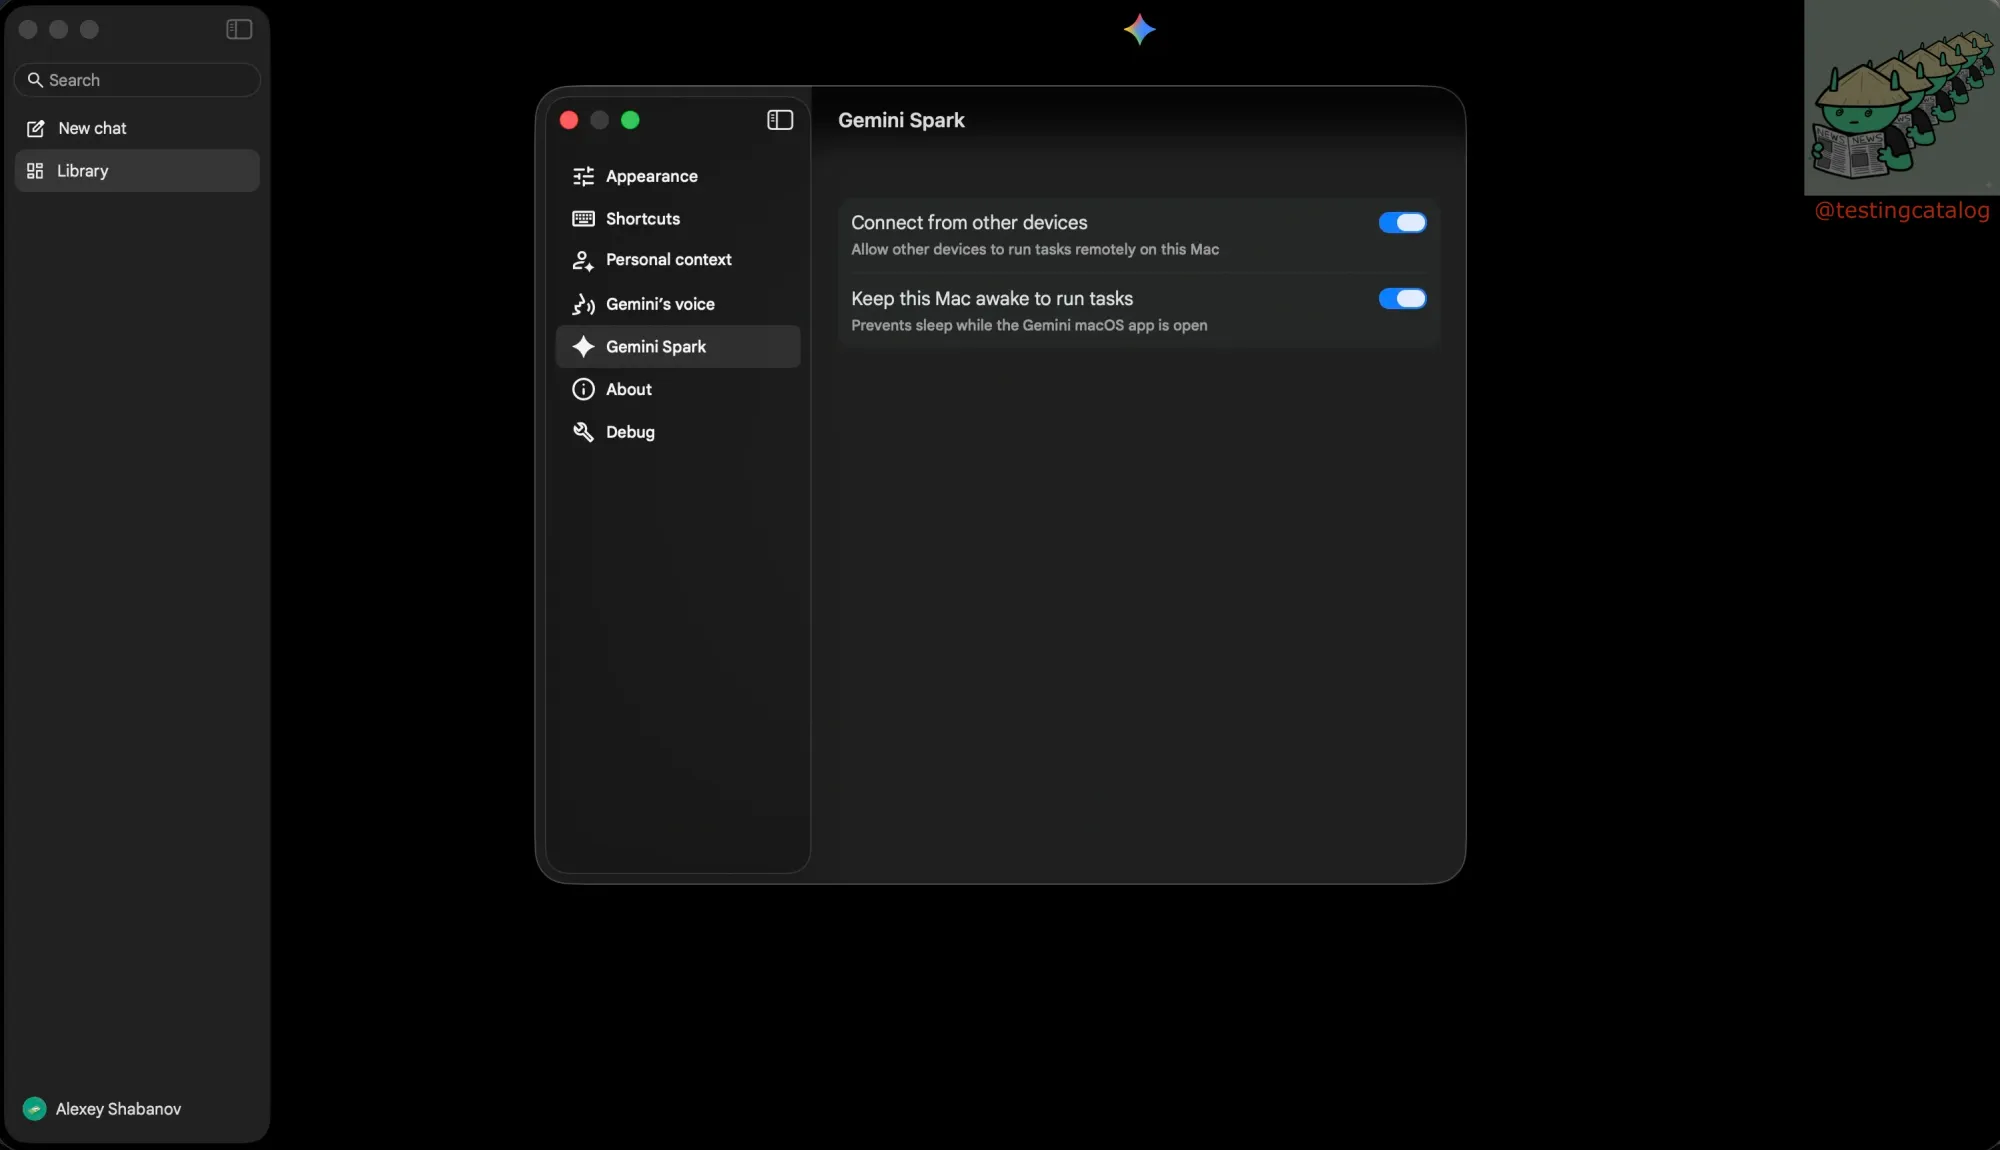Image resolution: width=2000 pixels, height=1150 pixels.
Task: Go to Gemini's voice settings
Action: click(x=678, y=304)
